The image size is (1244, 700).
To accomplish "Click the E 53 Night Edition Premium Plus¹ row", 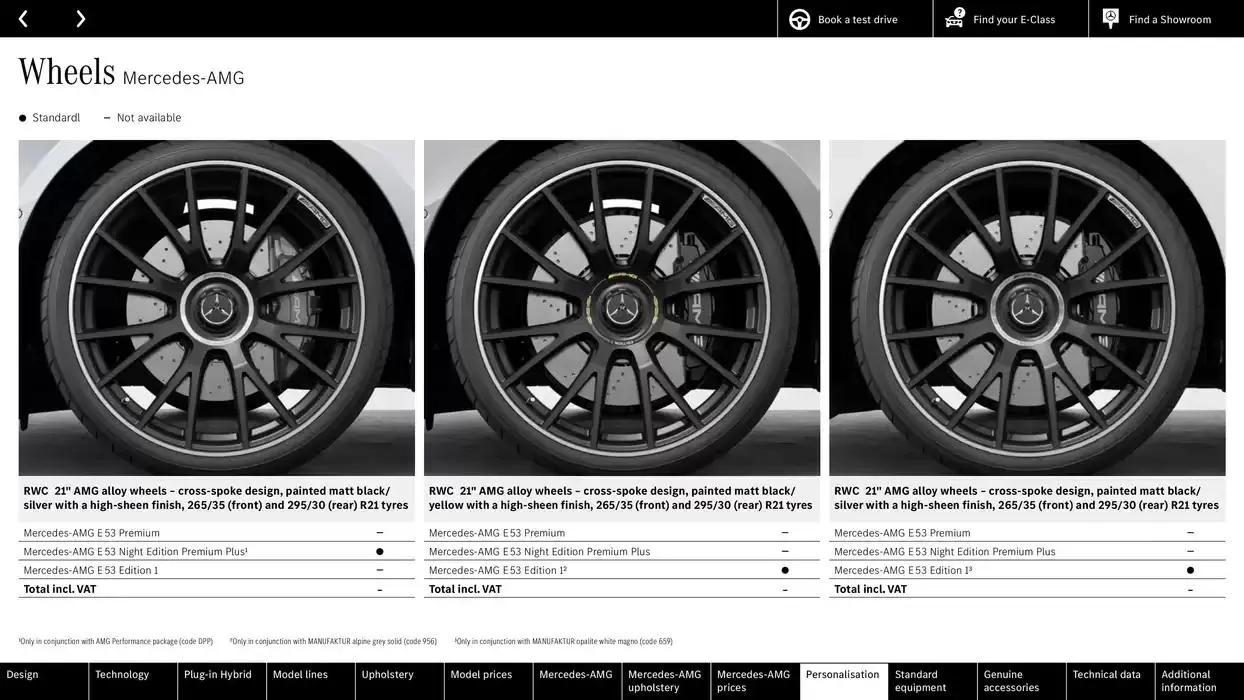I will tap(217, 551).
